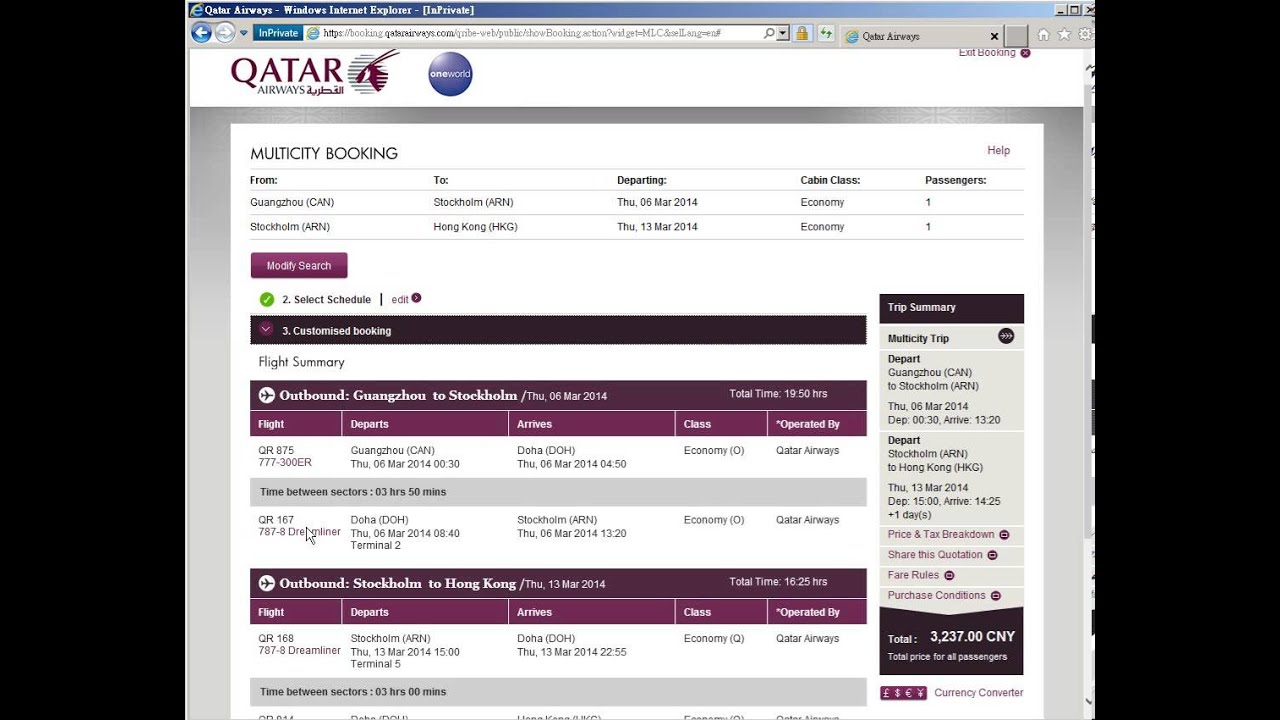
Task: Select the flight number QR 875
Action: 276,450
